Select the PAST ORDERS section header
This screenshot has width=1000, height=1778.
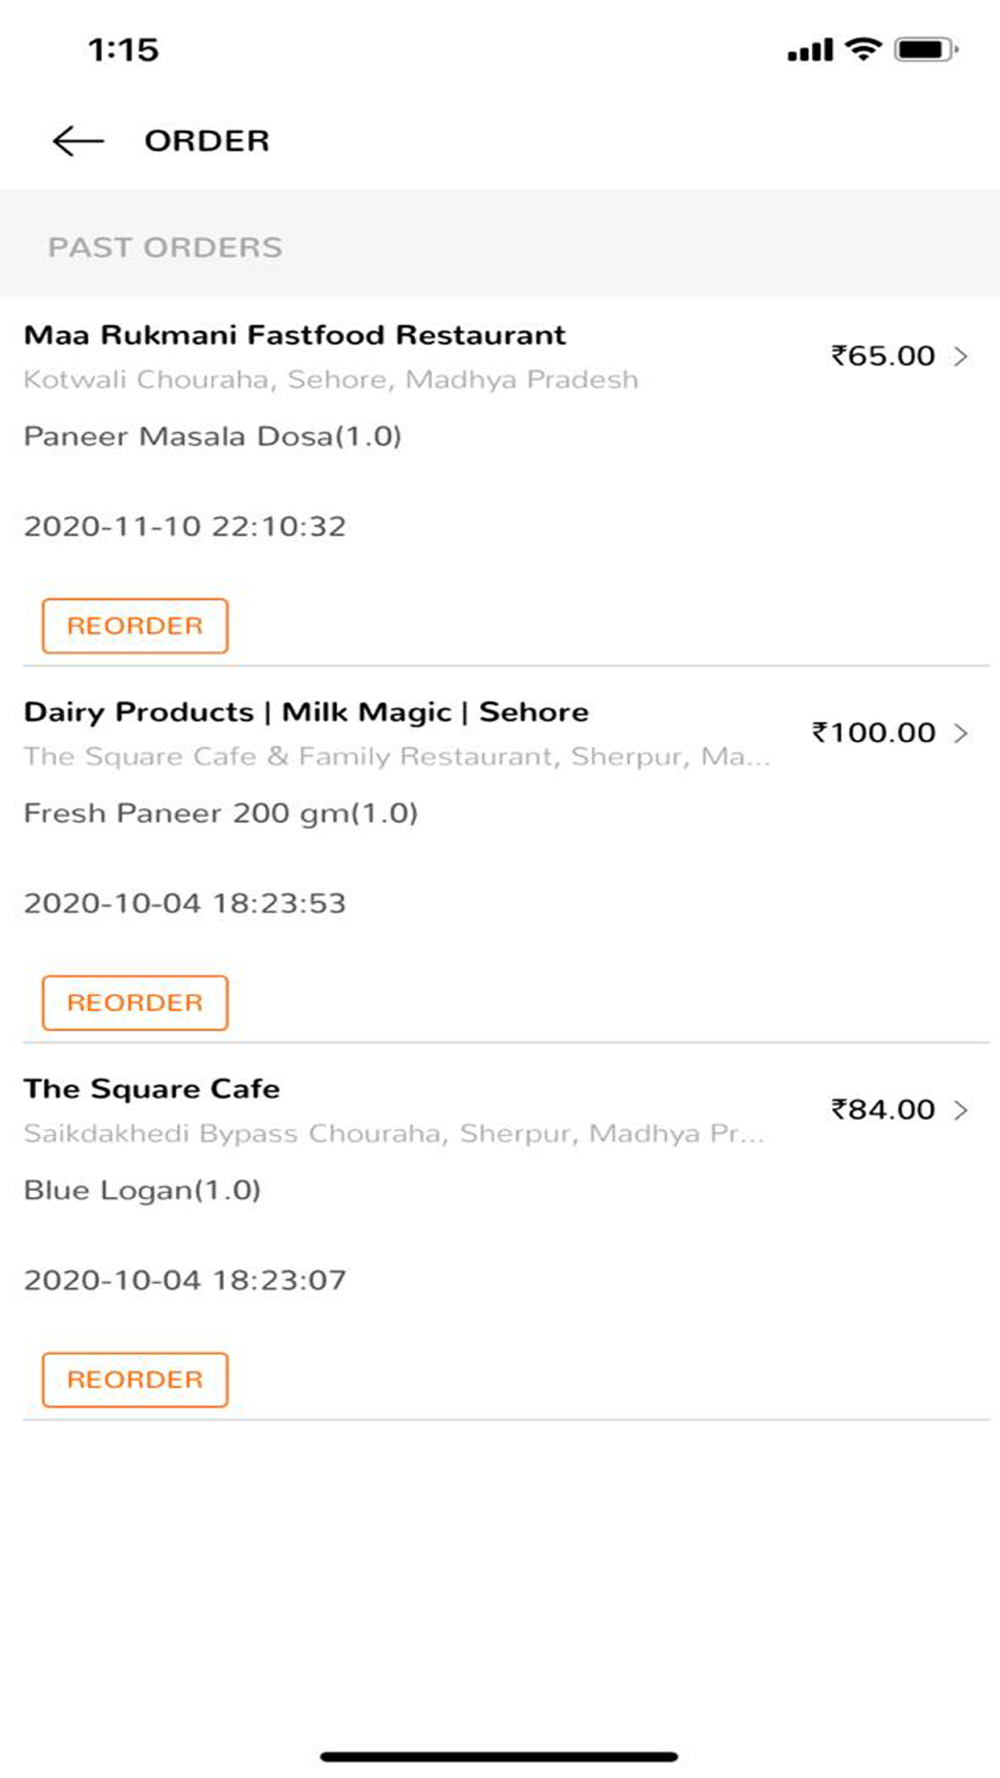[x=165, y=247]
